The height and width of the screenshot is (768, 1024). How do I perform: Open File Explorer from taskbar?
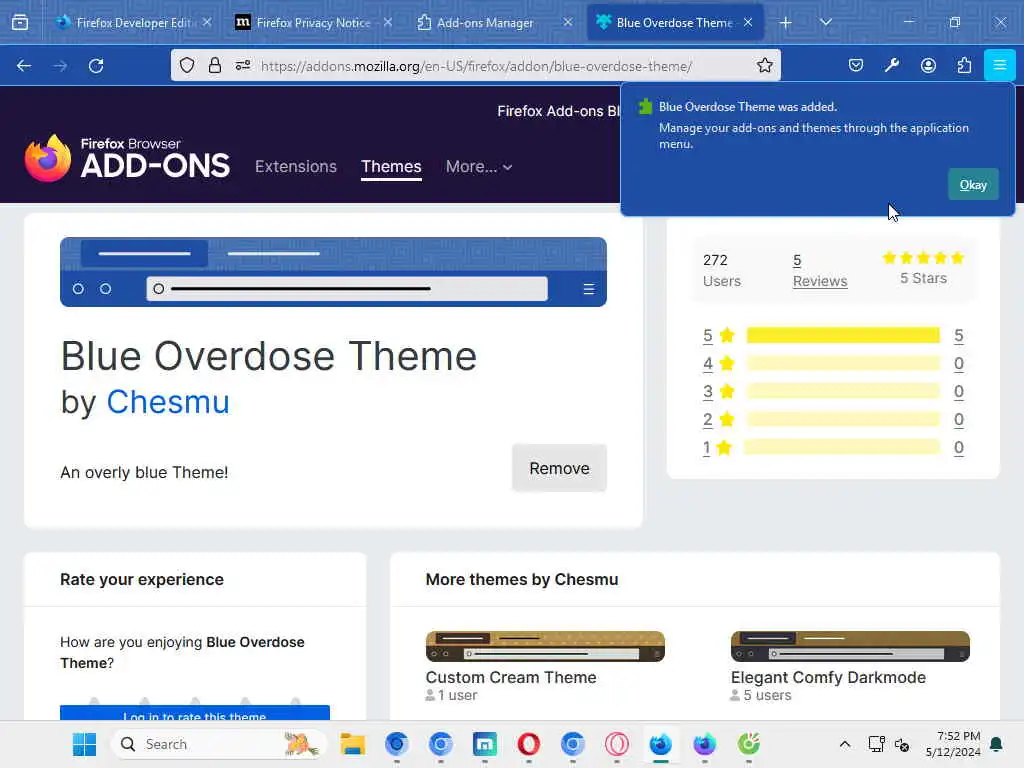click(353, 744)
